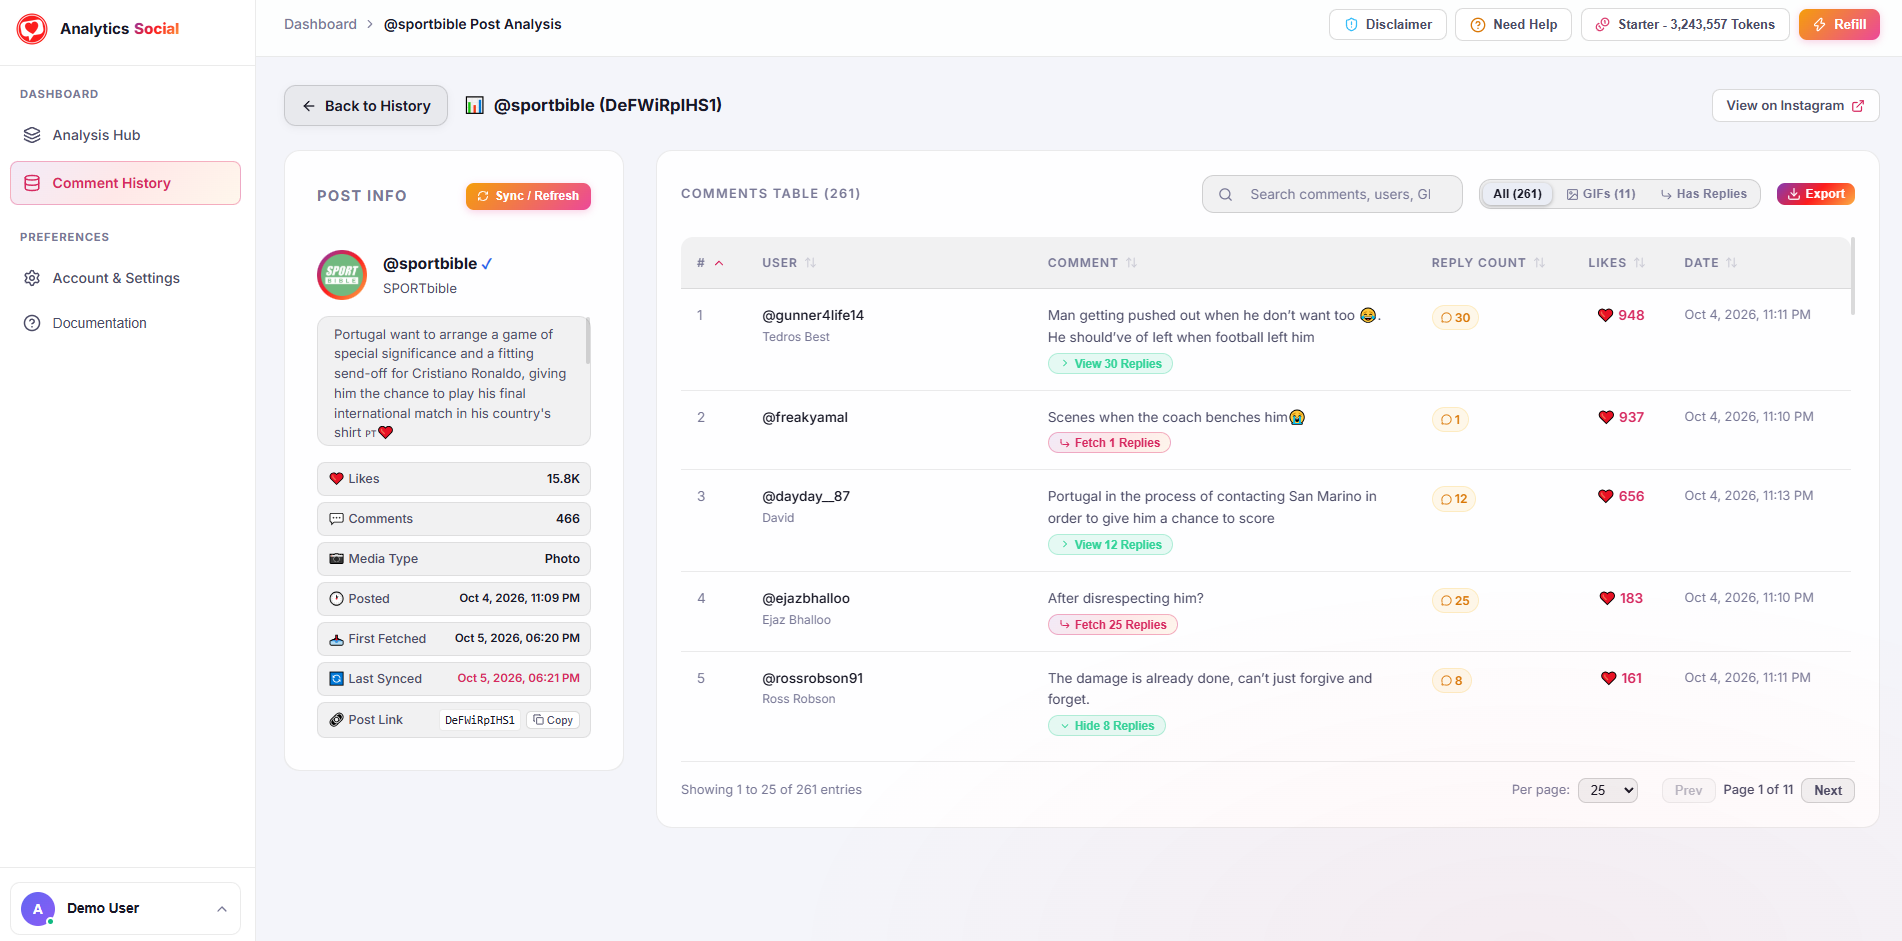Select the All (261) filter tab
Screen dimensions: 1902x941
[x=1517, y=194]
